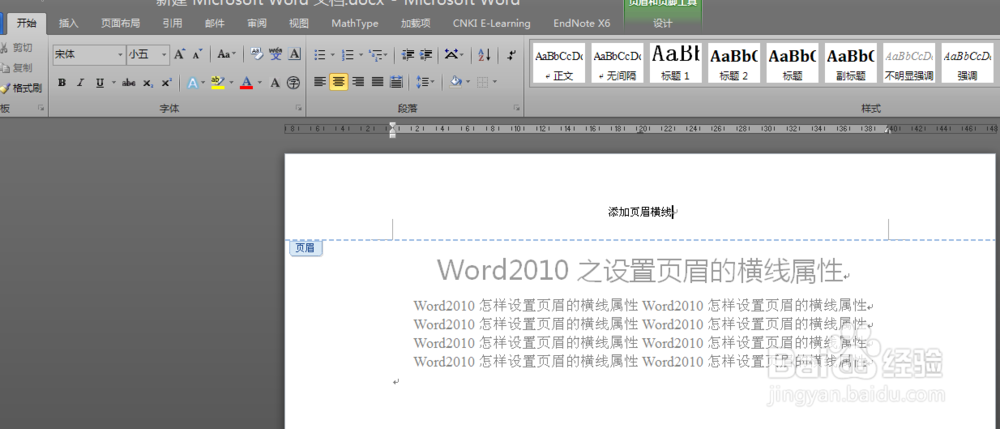1000x429 pixels.
Task: Click the Enclose Characters (字) icon
Action: [293, 82]
